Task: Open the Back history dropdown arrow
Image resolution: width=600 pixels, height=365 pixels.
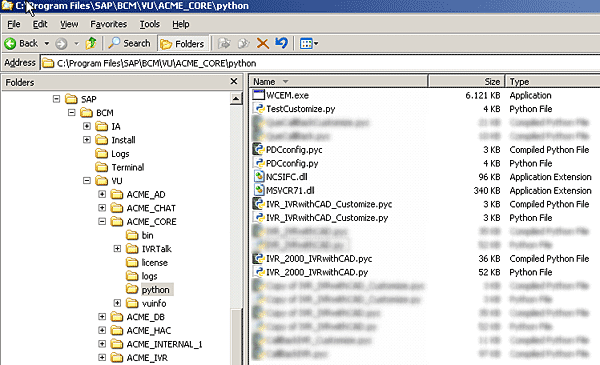Action: [x=47, y=44]
